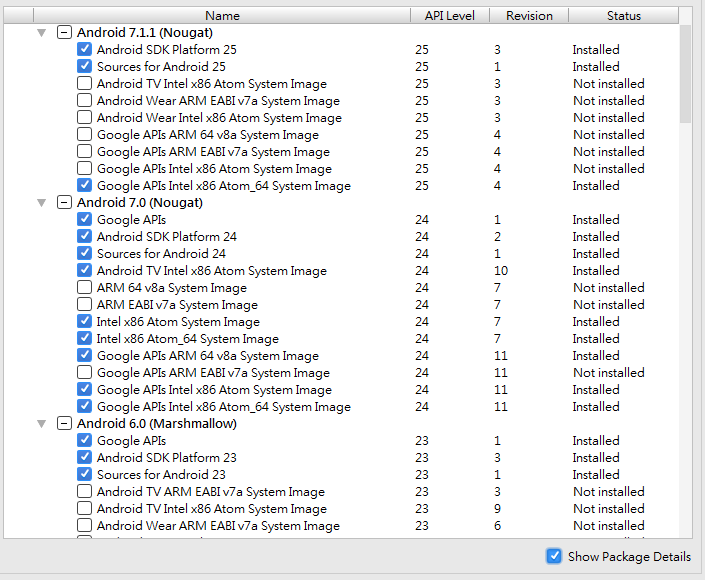The width and height of the screenshot is (705, 580).
Task: Click revision '9' of Android TV Intel x86 Atom API 23
Action: 497,509
